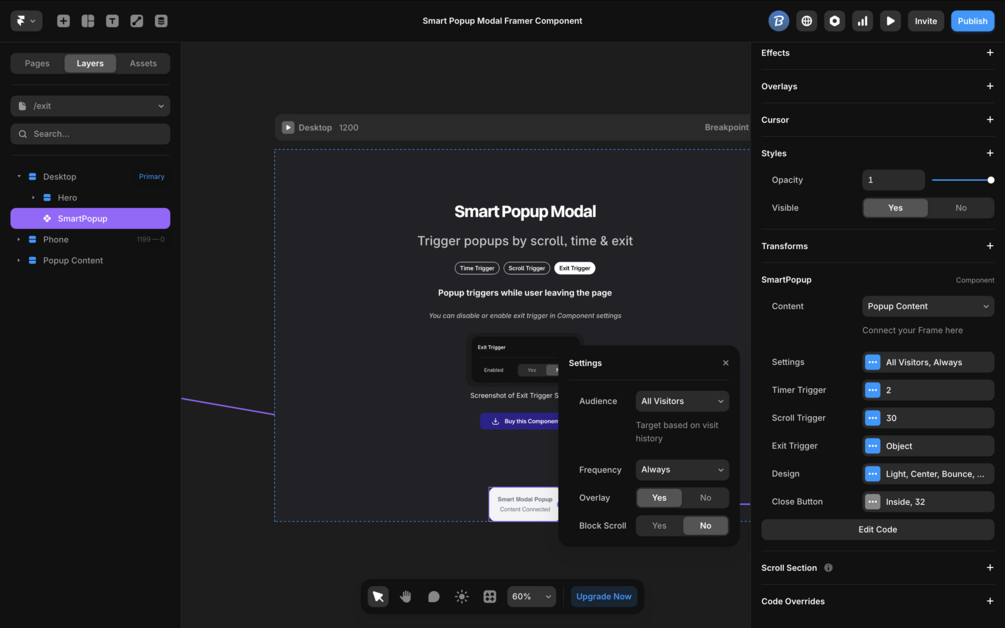Select the hand pan tool
Screen dimensions: 1005x628
pos(406,597)
